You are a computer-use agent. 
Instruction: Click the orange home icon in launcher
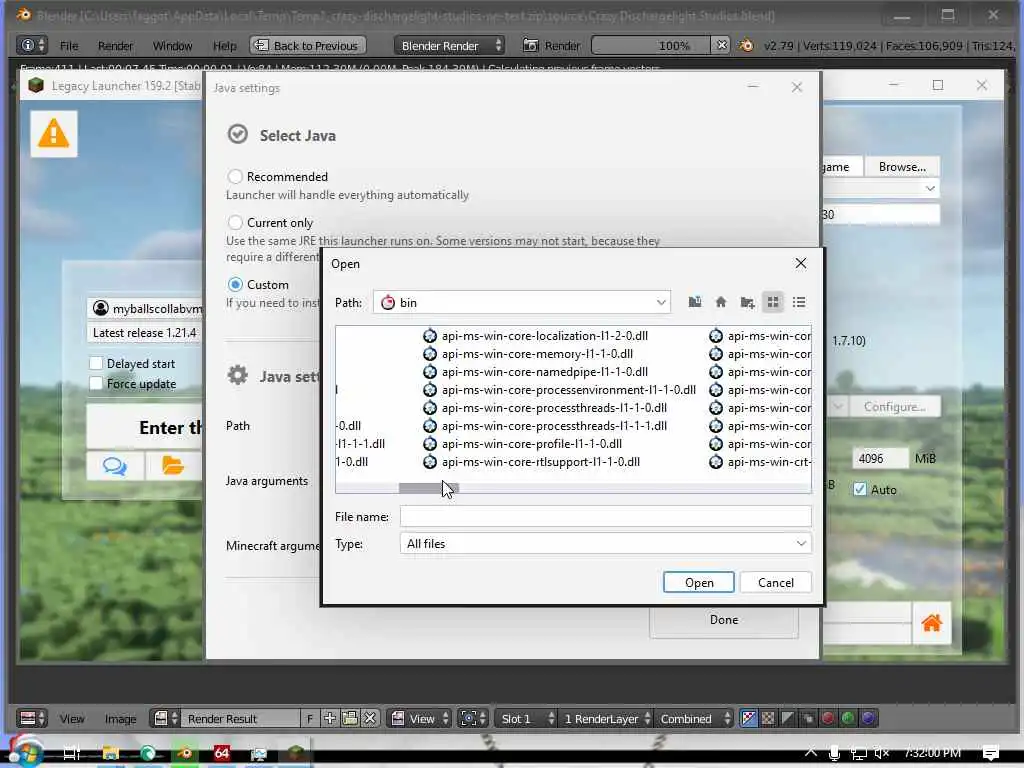tap(931, 623)
